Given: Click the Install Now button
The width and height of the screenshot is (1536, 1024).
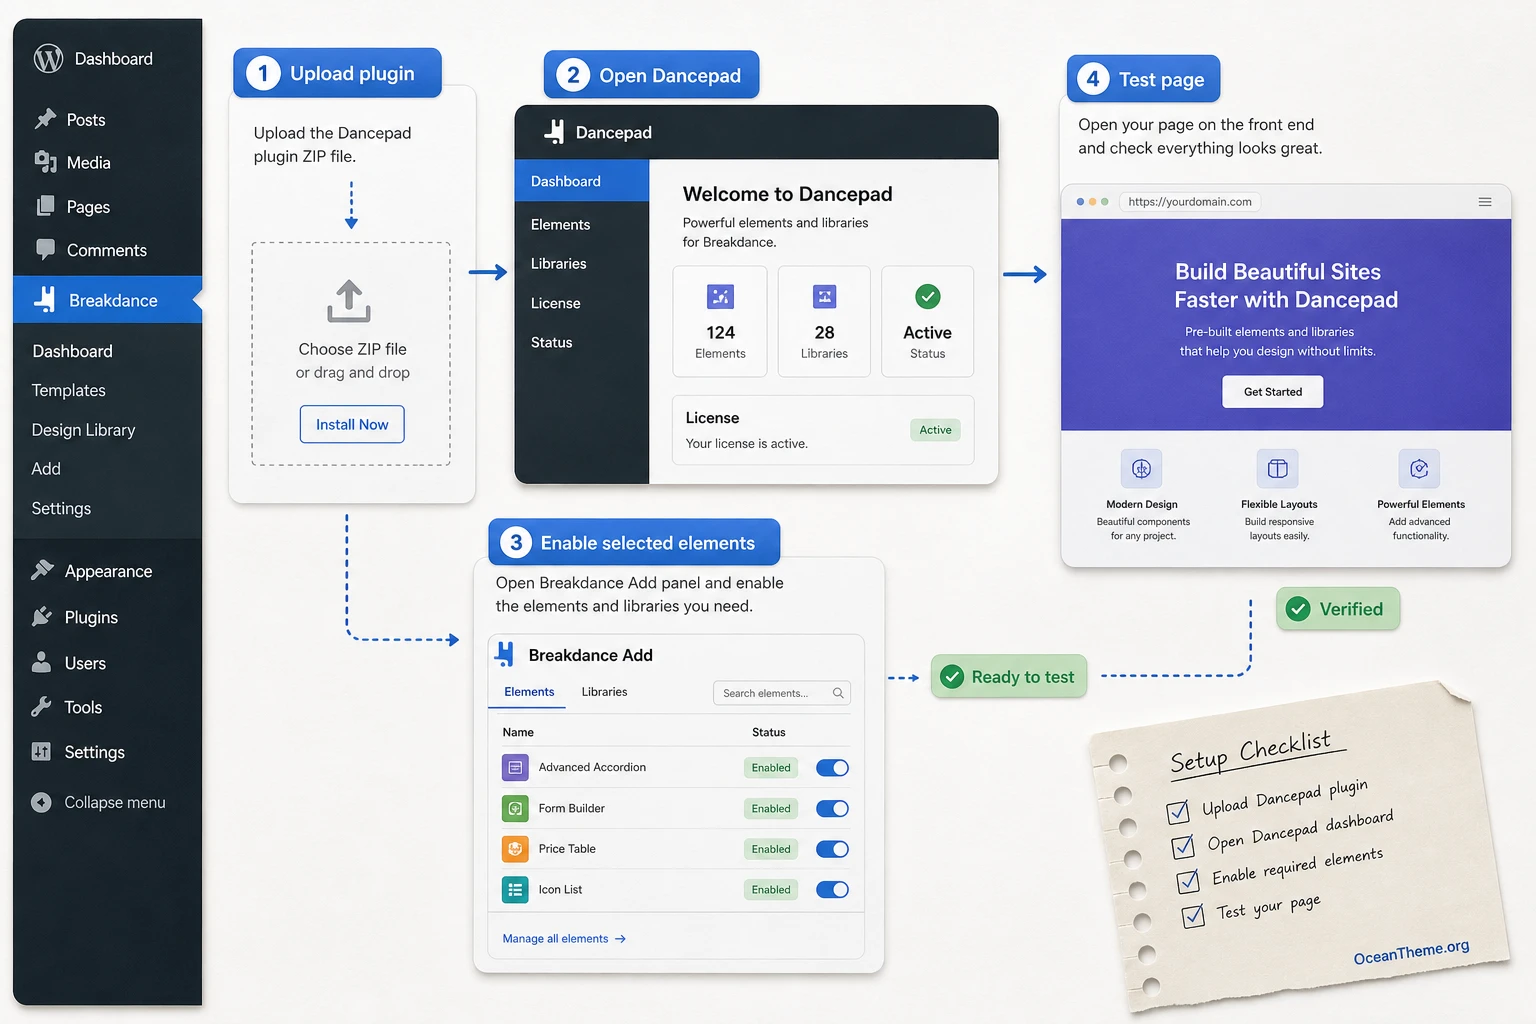Looking at the screenshot, I should 352,424.
